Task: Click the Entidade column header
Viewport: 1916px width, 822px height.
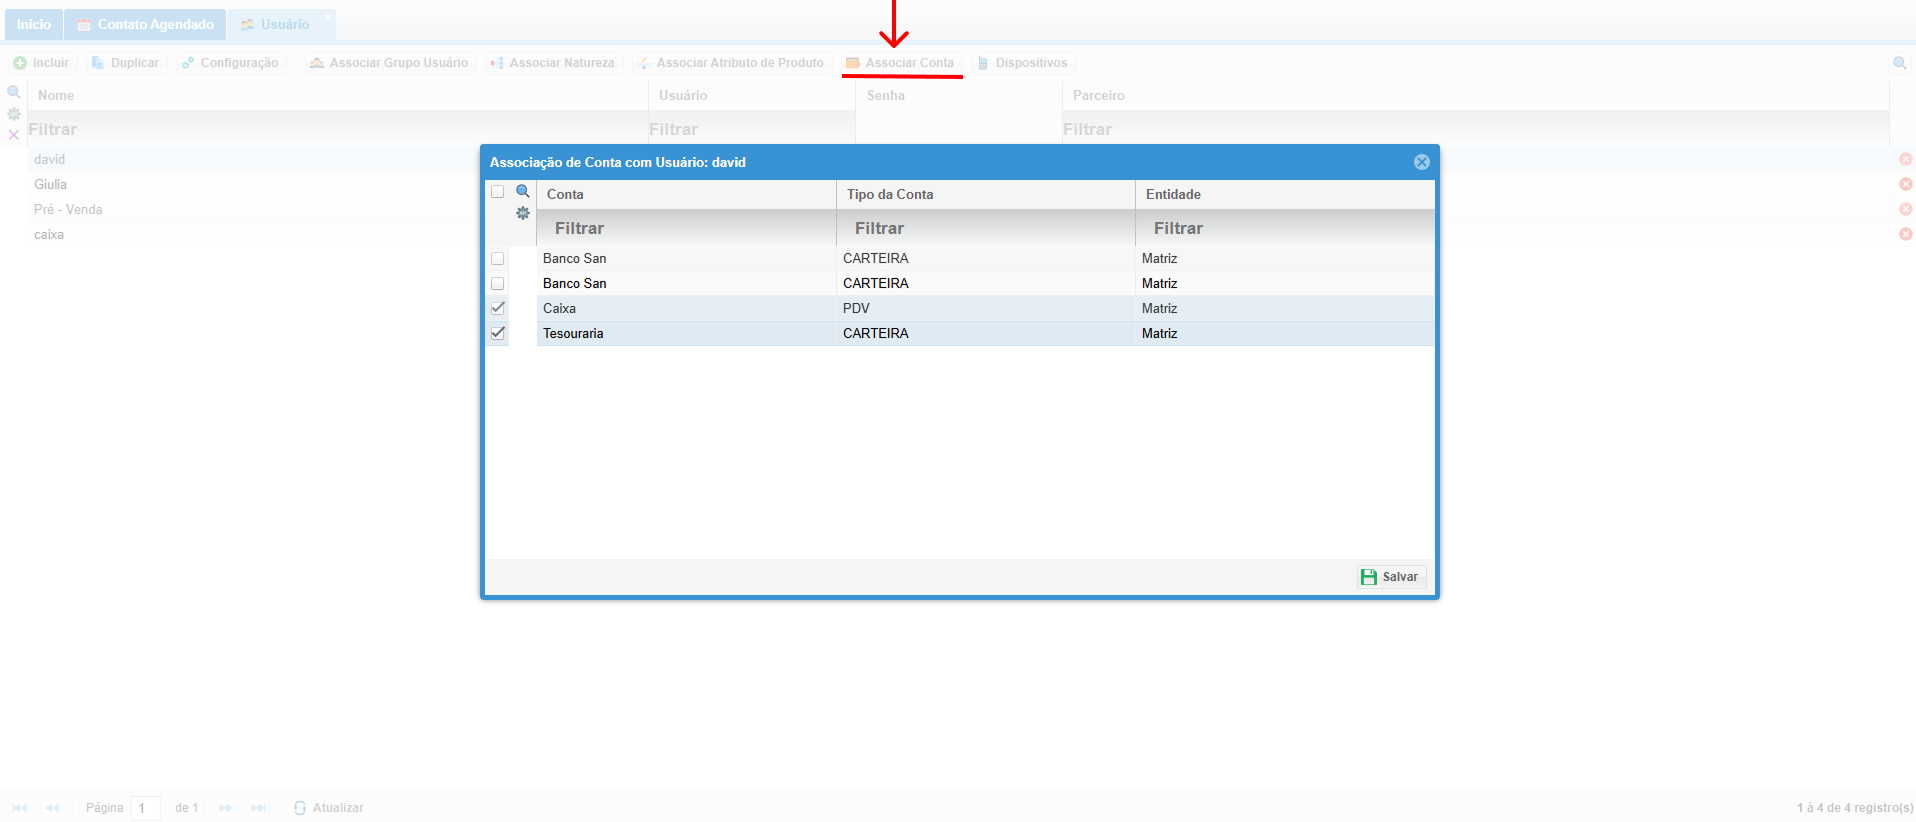Action: pos(1284,194)
